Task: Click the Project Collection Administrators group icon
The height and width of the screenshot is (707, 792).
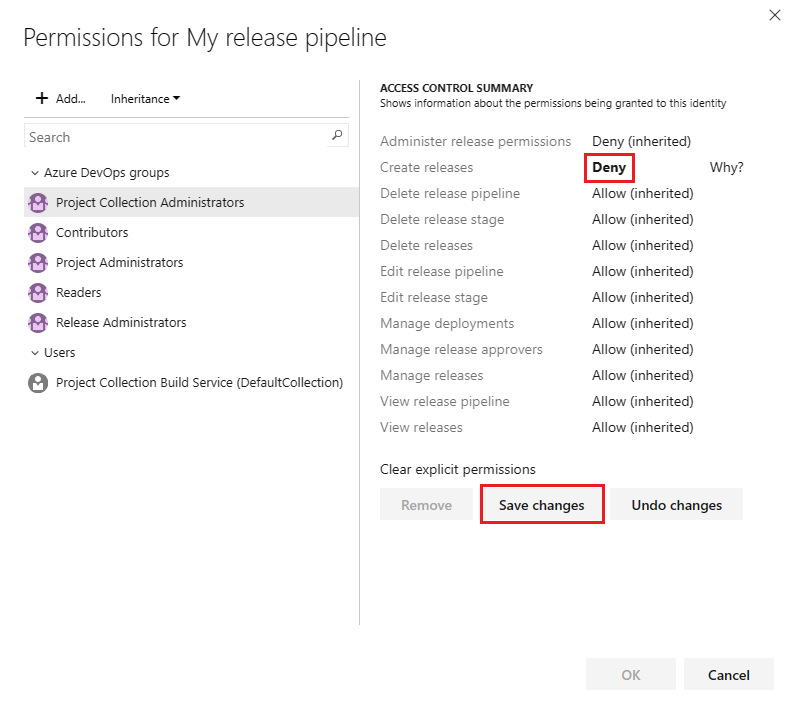Action: pyautogui.click(x=38, y=203)
